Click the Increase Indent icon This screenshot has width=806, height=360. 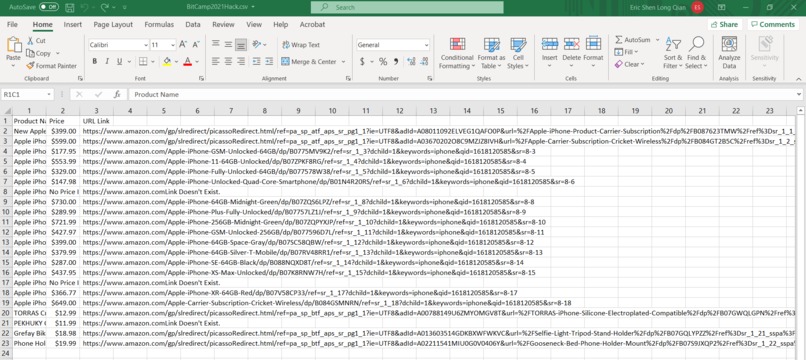pos(269,62)
